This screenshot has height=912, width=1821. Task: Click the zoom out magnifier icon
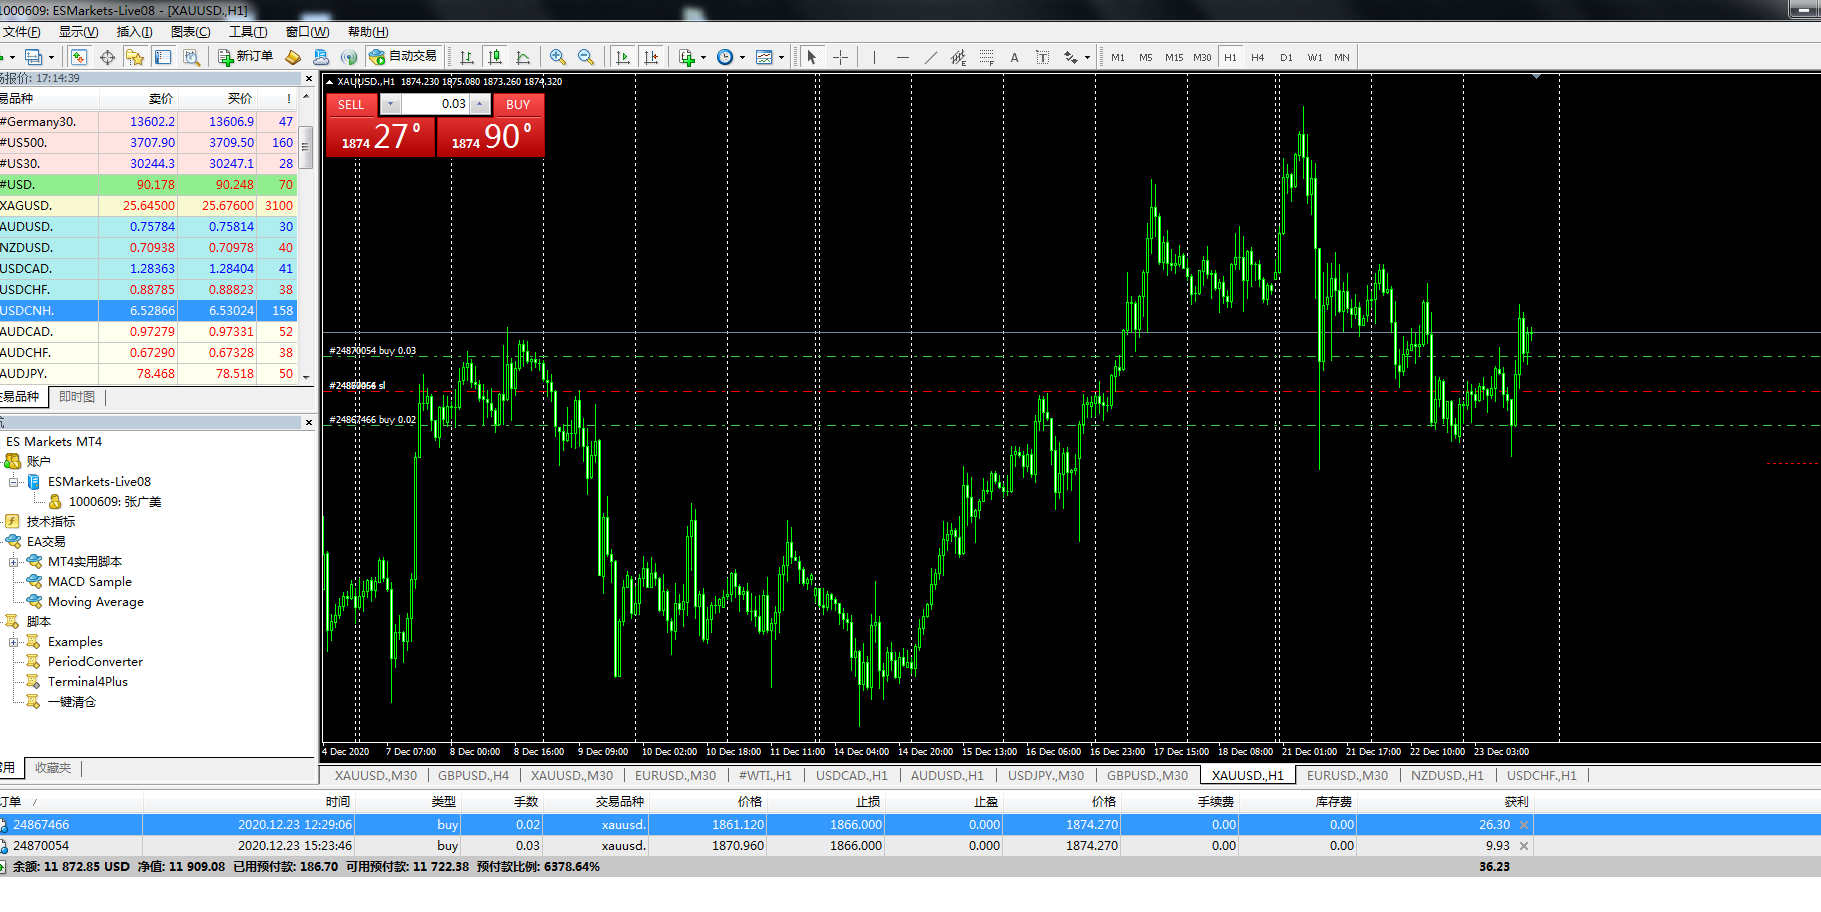[x=586, y=57]
